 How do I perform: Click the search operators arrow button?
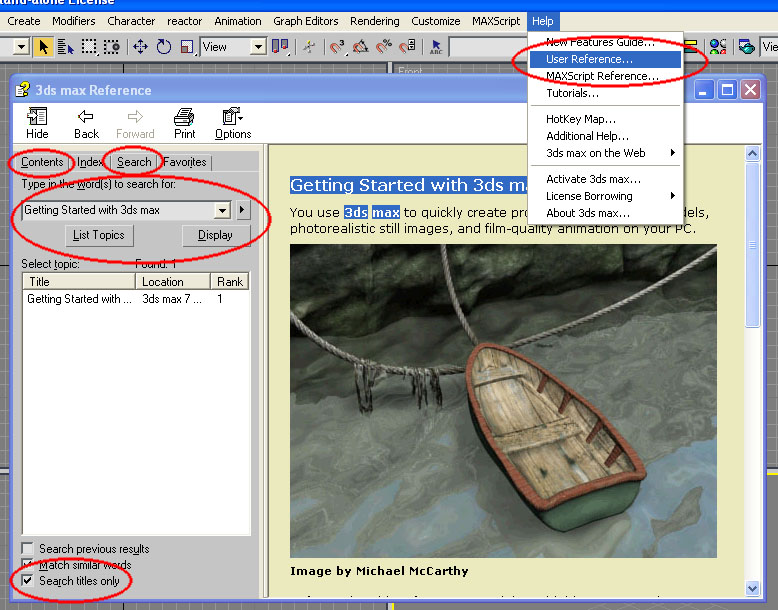click(242, 210)
